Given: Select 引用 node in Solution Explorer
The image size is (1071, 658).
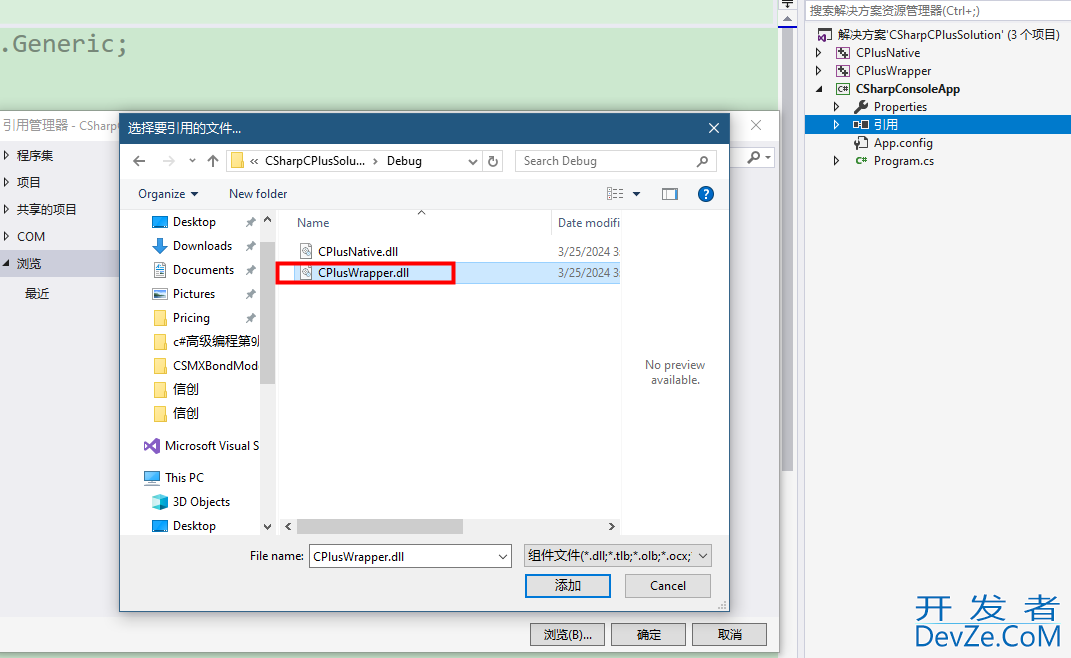Looking at the screenshot, I should pyautogui.click(x=938, y=124).
